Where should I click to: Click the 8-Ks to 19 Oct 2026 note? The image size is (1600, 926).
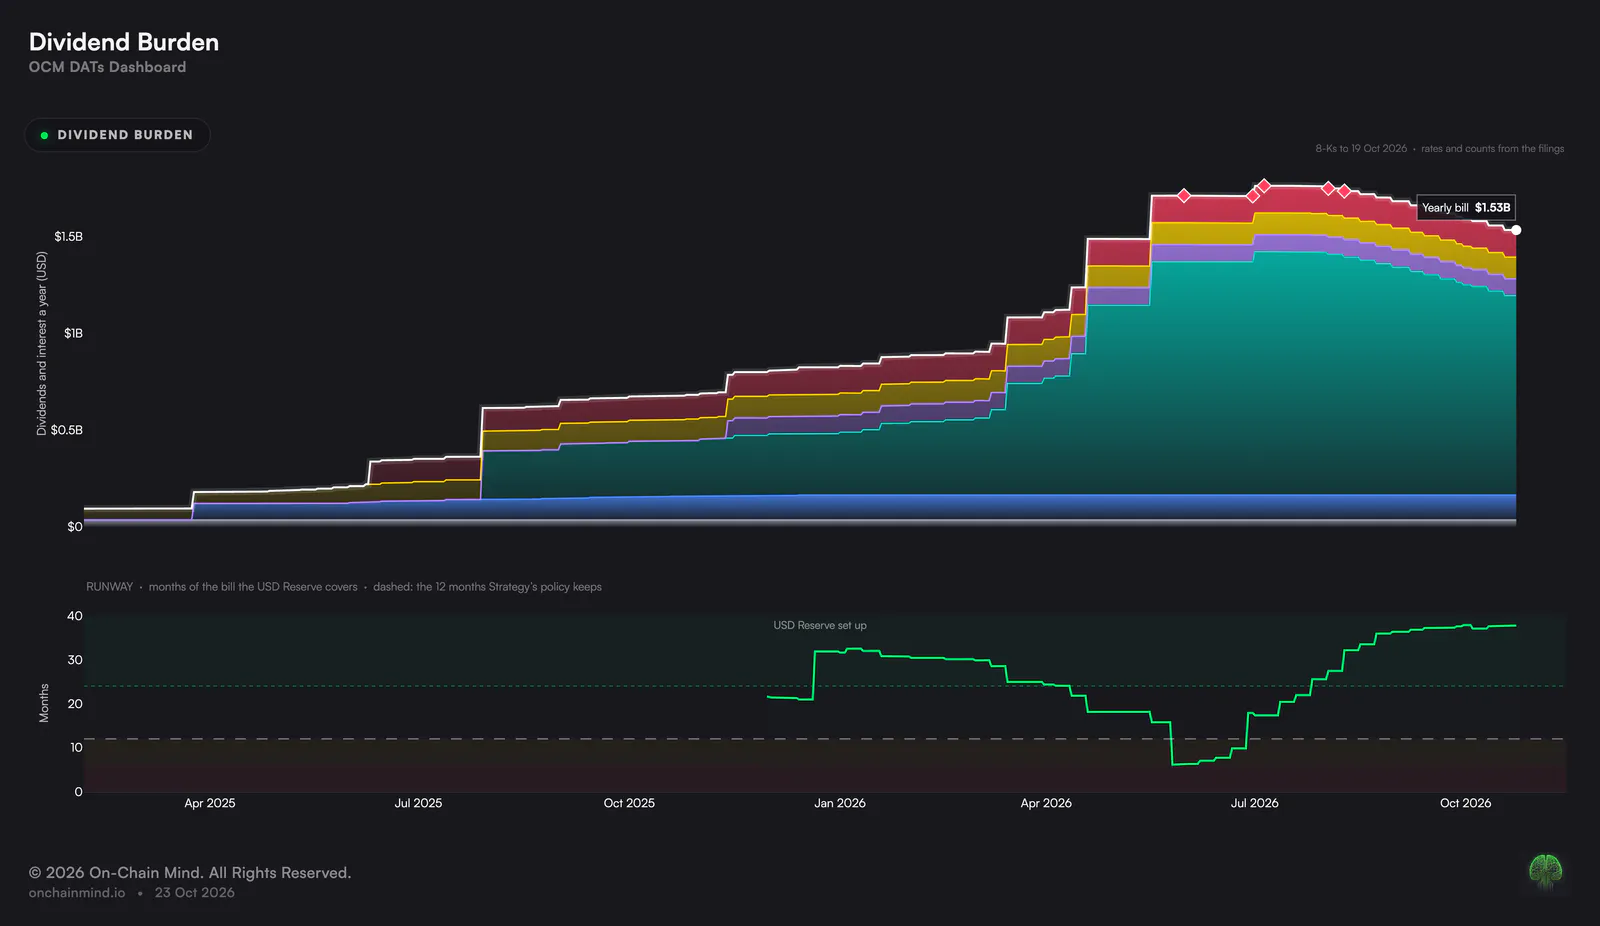click(1361, 149)
